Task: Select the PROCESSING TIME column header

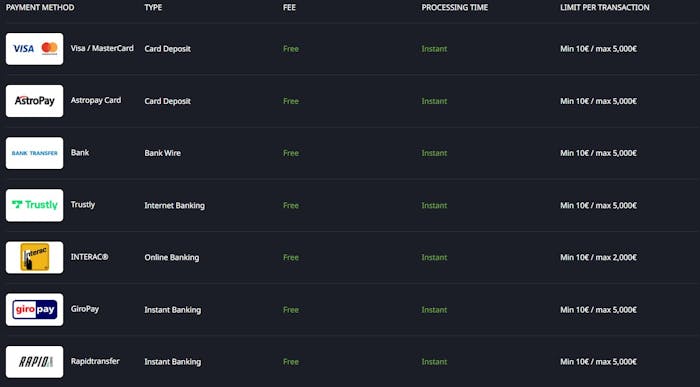Action: tap(454, 8)
